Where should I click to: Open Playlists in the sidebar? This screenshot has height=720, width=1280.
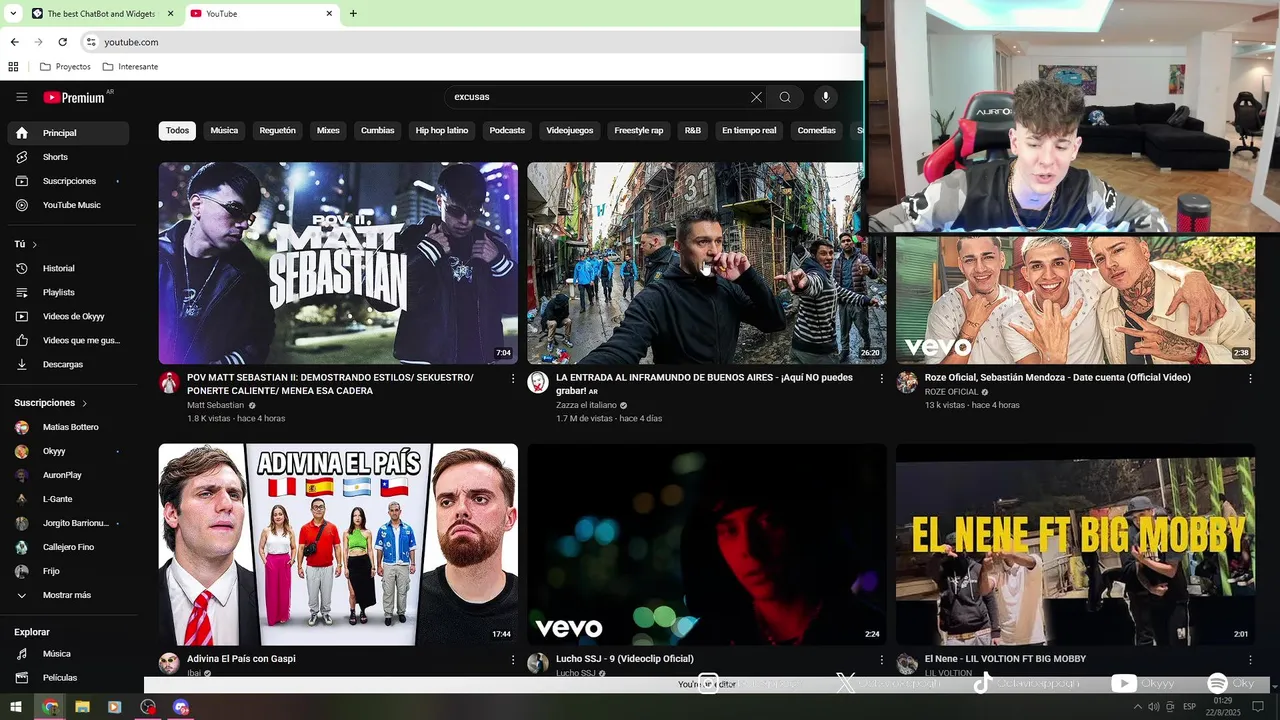tap(68, 292)
